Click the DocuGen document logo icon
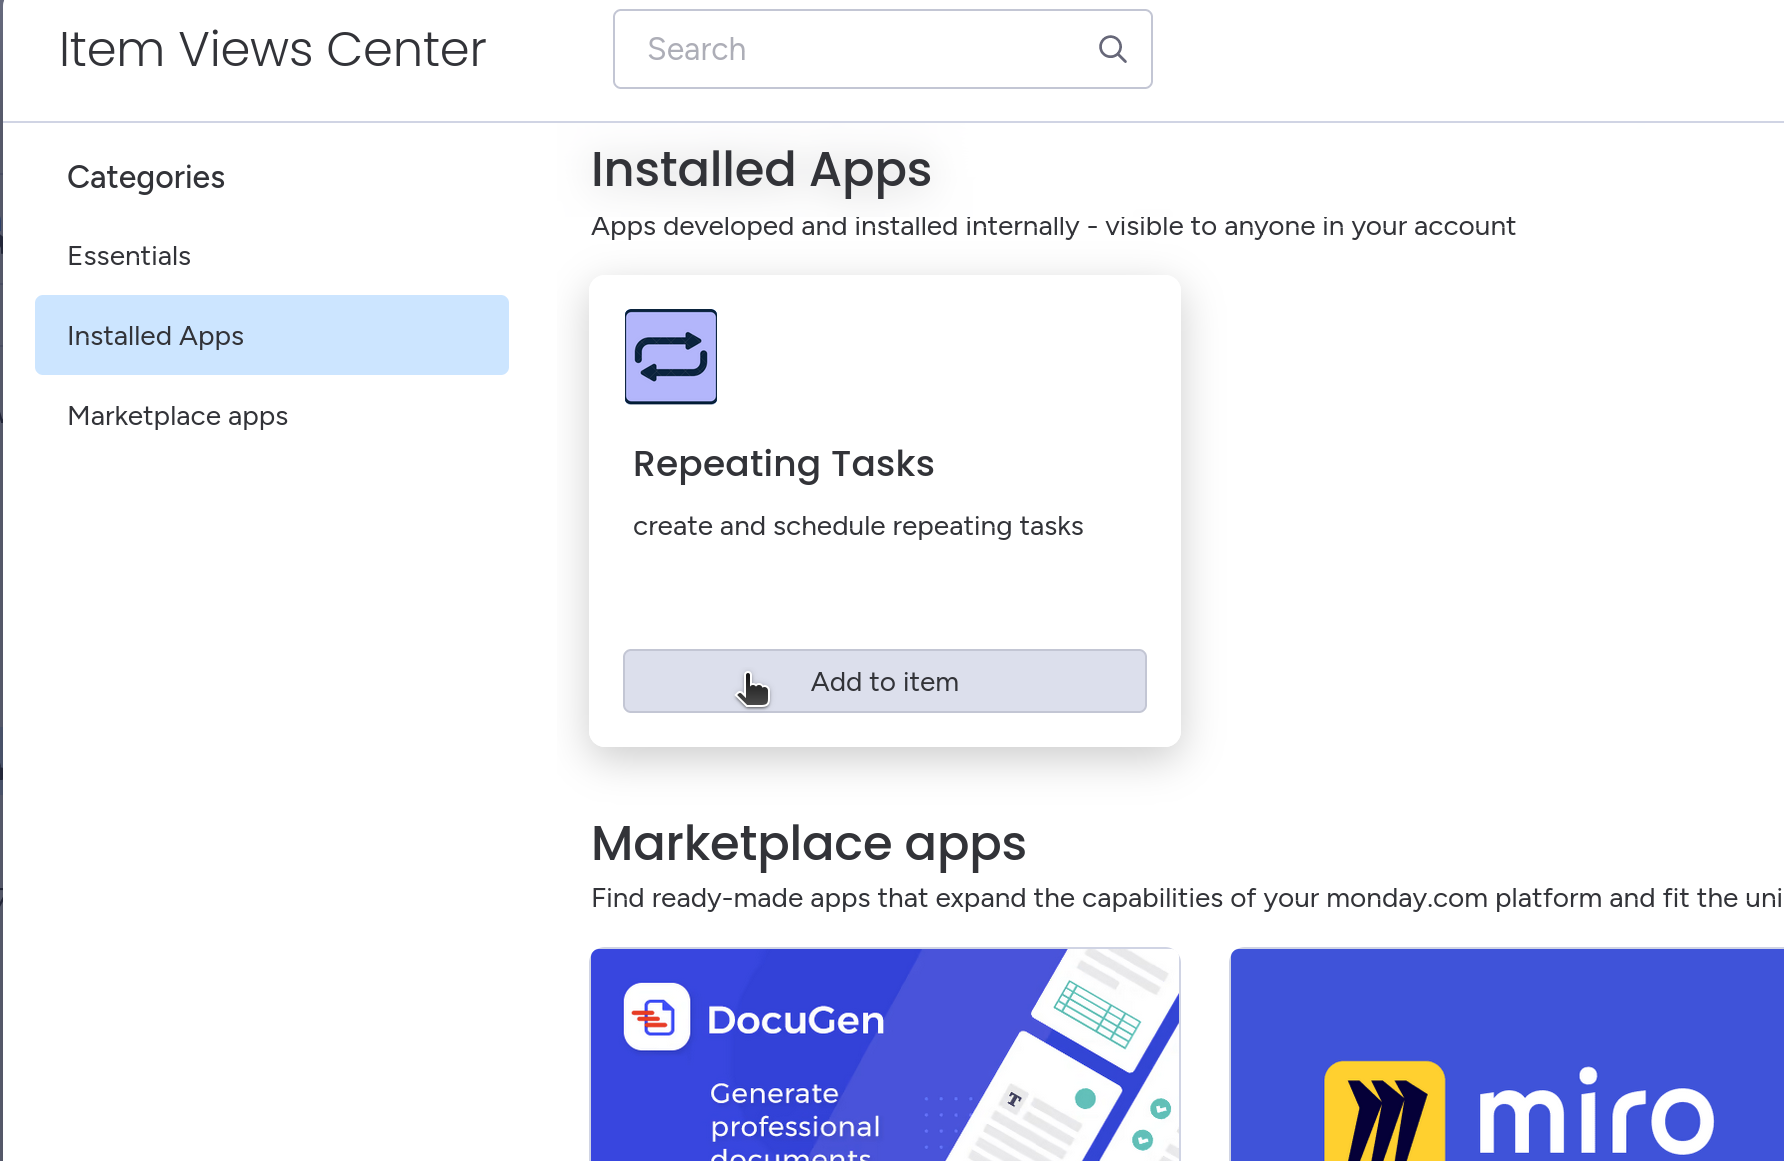This screenshot has height=1161, width=1784. coord(656,1017)
